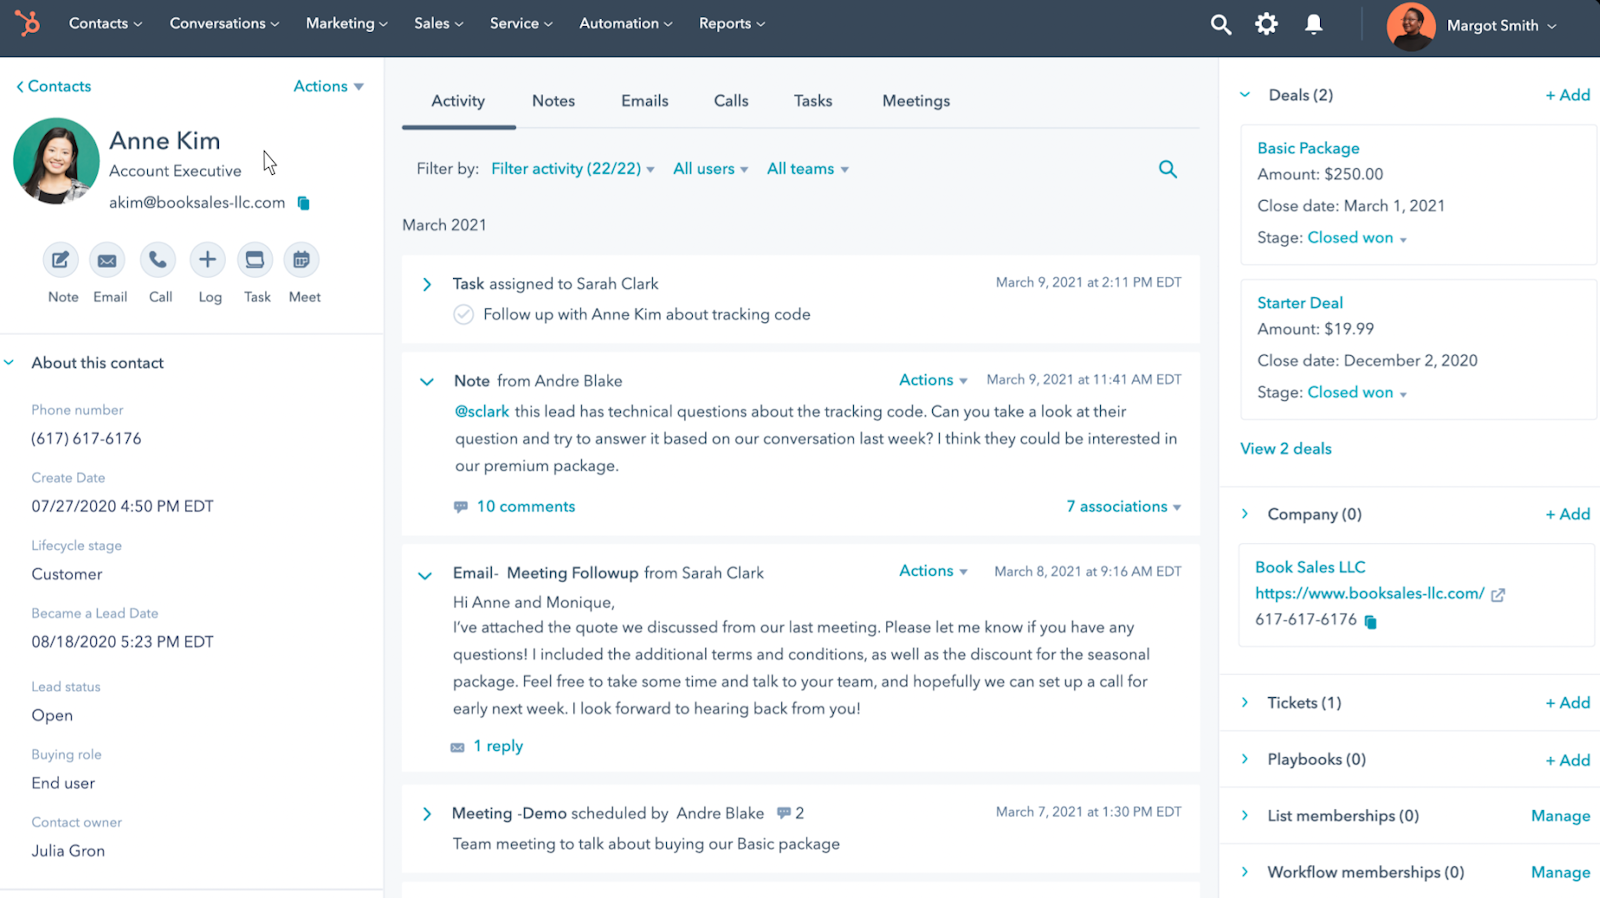Click the Email icon button

pos(107,260)
